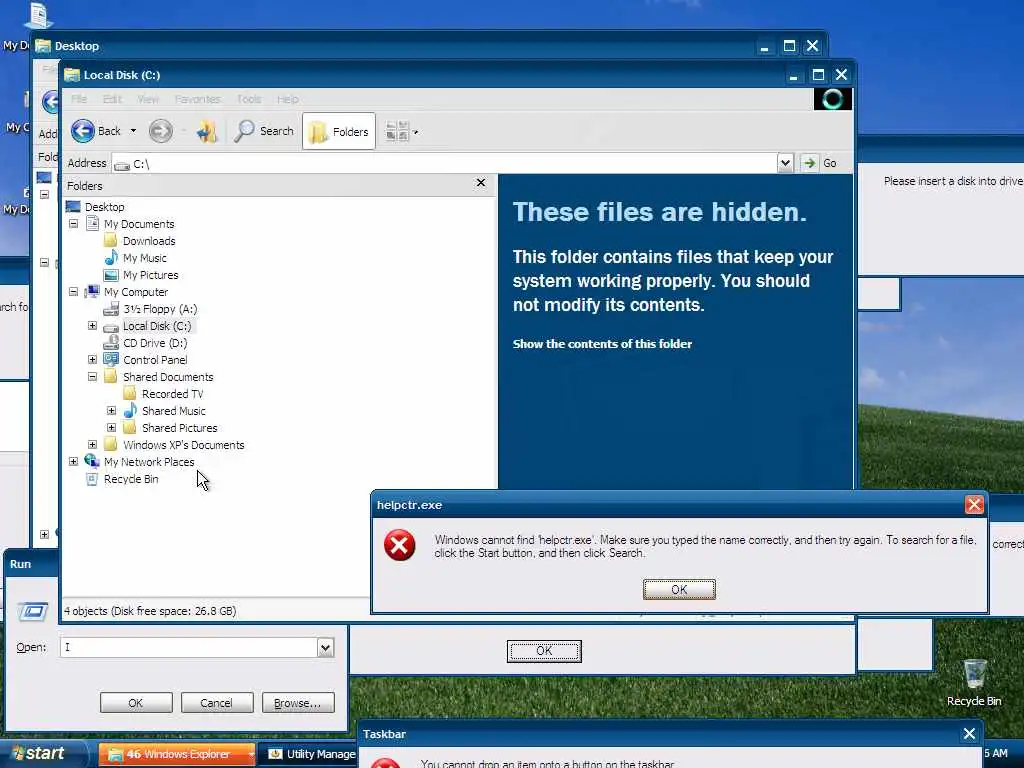The image size is (1024, 768).
Task: Click status bar text '4 objects (Disk free space: 26.8 GB)'
Action: point(150,611)
